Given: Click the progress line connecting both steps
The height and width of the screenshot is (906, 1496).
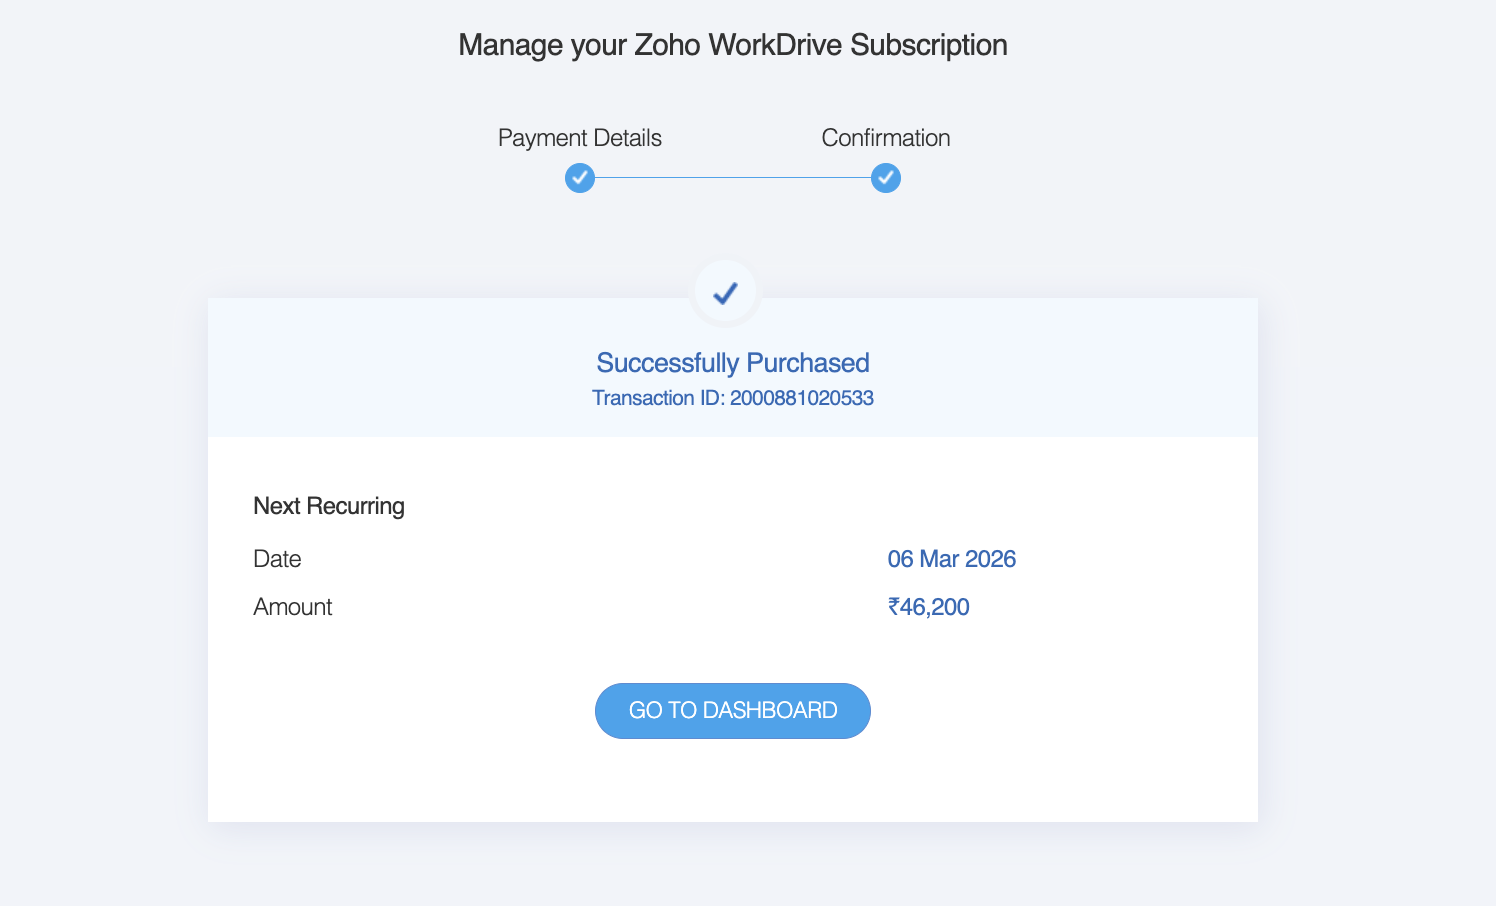Looking at the screenshot, I should (733, 178).
